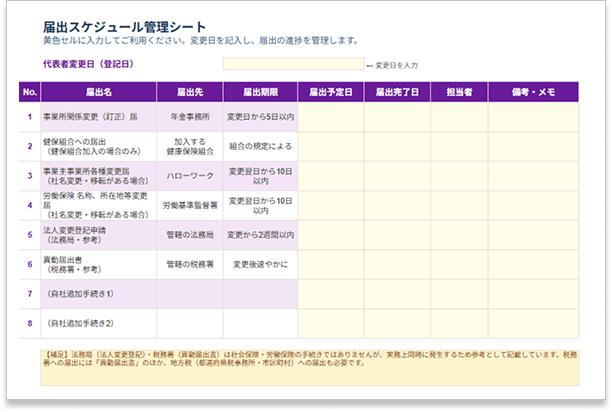Viewport: 612px width, 412px height.
Task: Select the 届出完了日 cell for row 1
Action: (x=397, y=117)
